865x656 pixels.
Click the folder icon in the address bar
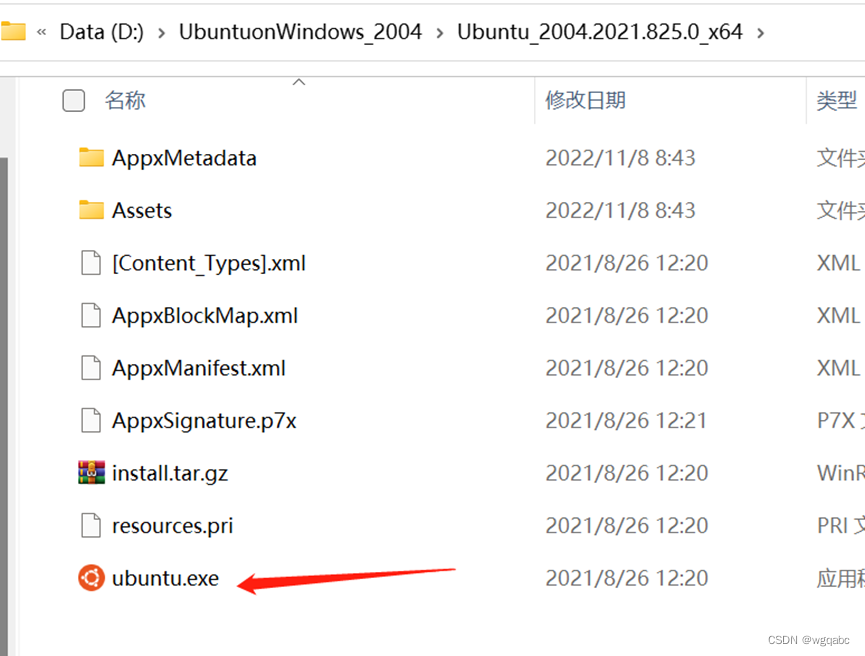tap(13, 31)
